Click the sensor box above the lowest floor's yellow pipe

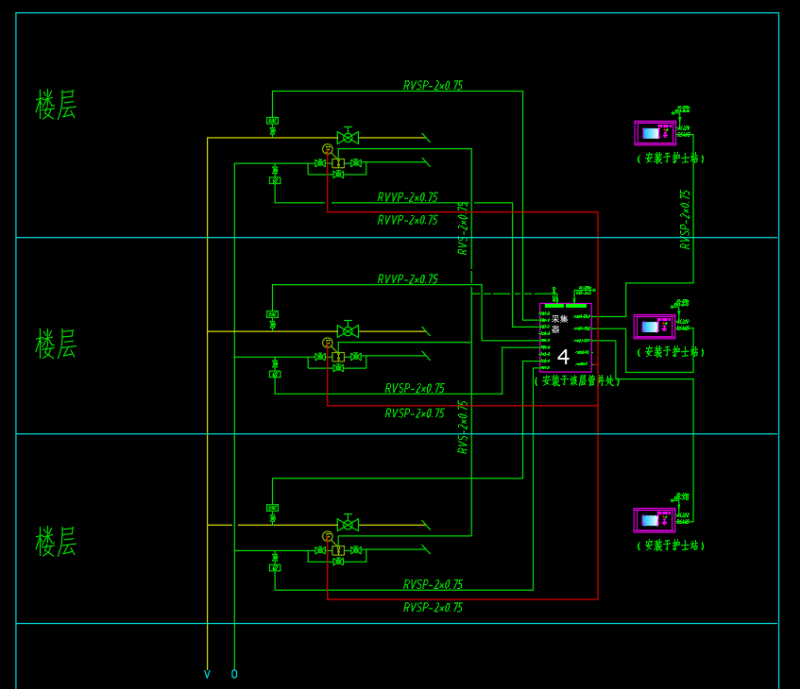[x=272, y=508]
